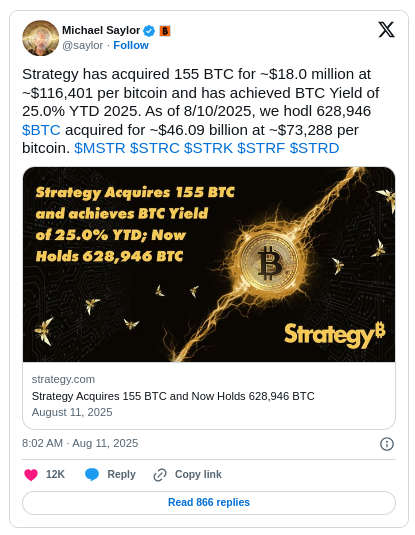415x535 pixels.
Task: Click the $STRK cashtag
Action: pos(208,148)
